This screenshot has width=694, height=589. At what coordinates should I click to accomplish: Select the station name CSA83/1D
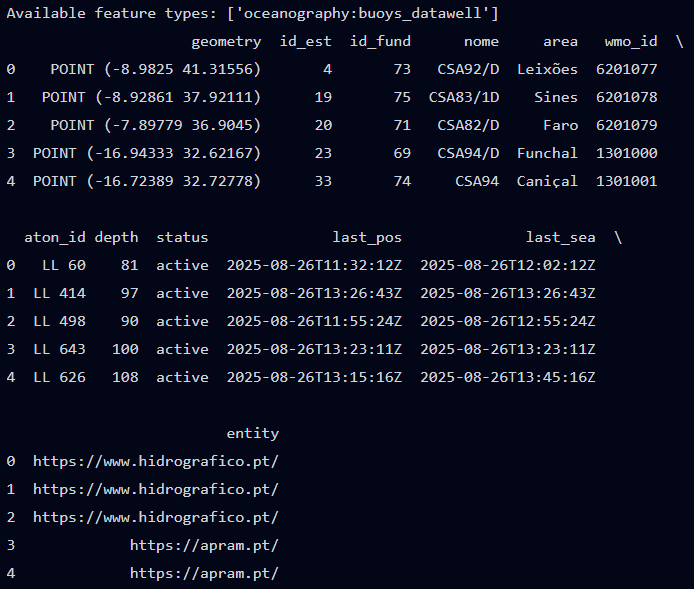(463, 97)
